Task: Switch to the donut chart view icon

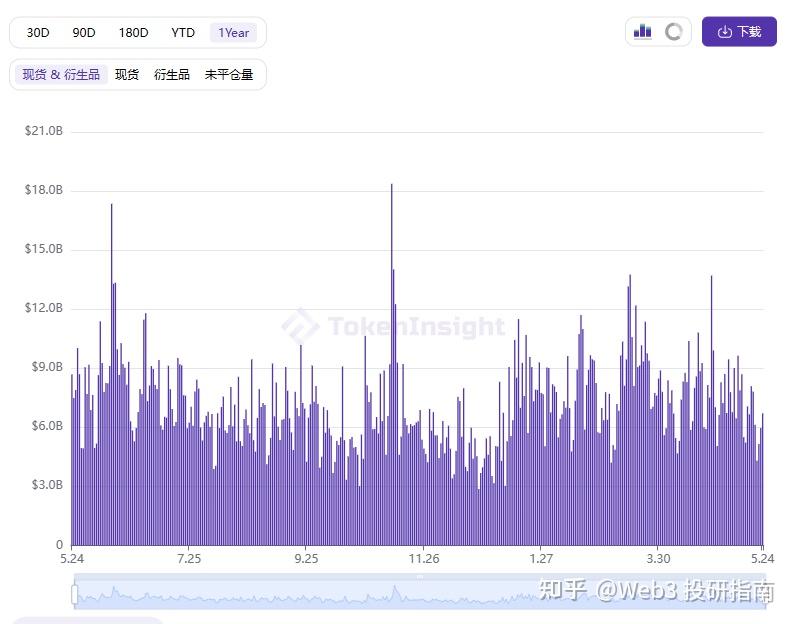Action: (x=673, y=31)
